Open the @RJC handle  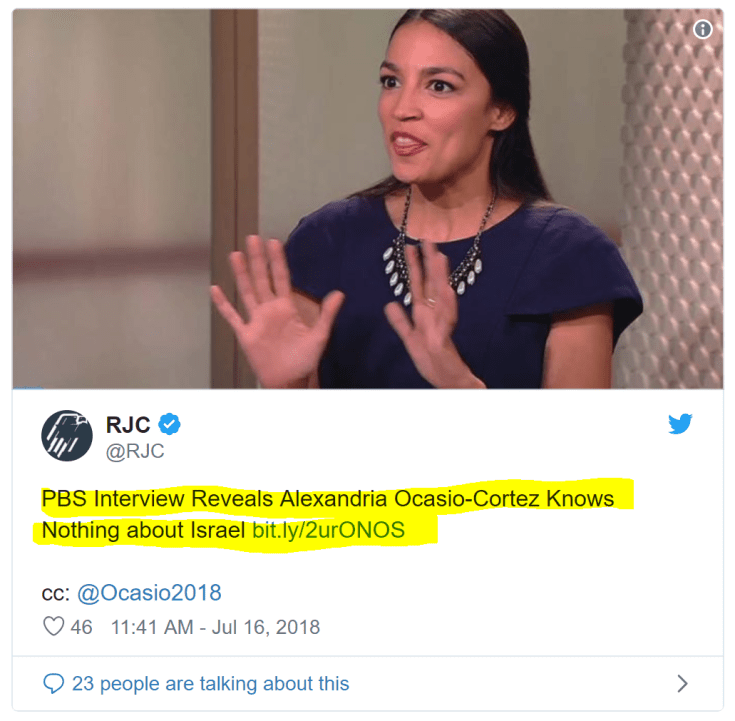135,451
